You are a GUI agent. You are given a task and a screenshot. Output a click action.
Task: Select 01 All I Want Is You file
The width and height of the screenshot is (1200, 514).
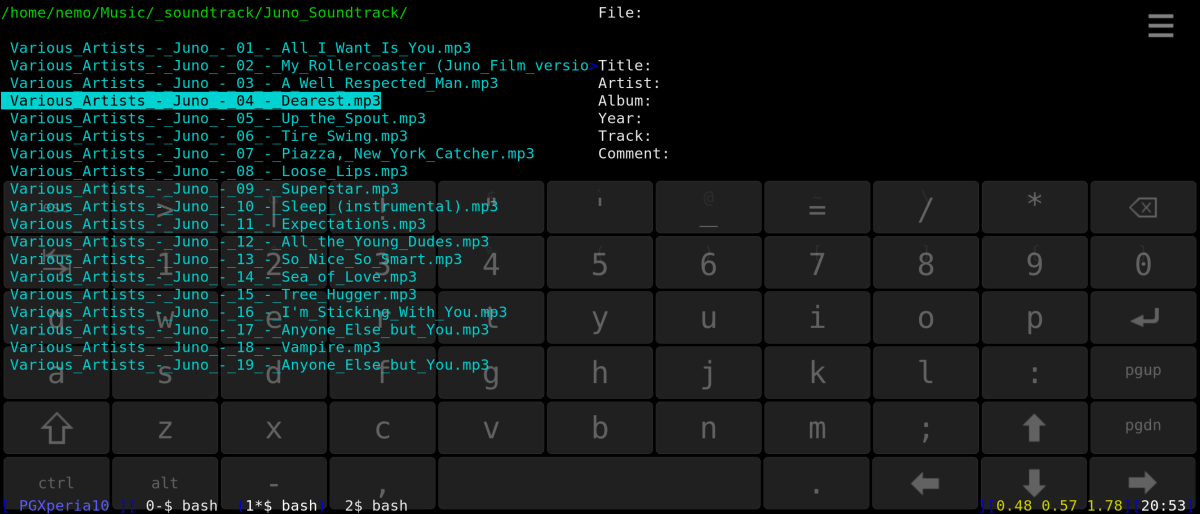pyautogui.click(x=240, y=48)
